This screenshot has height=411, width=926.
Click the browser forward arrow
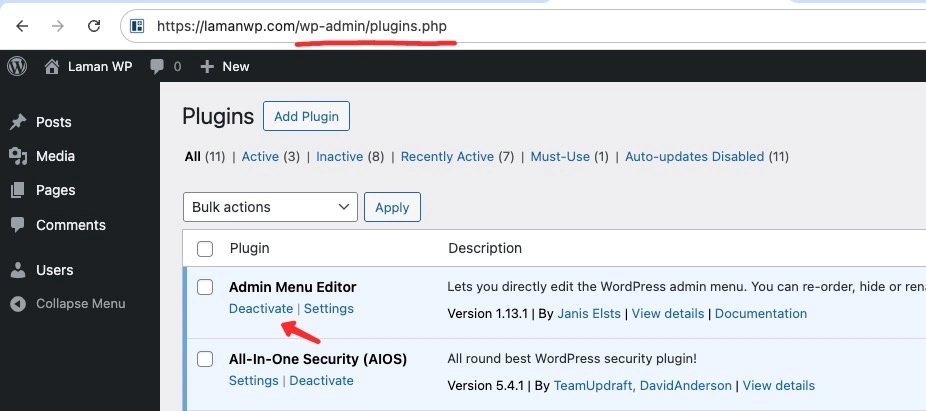click(57, 26)
